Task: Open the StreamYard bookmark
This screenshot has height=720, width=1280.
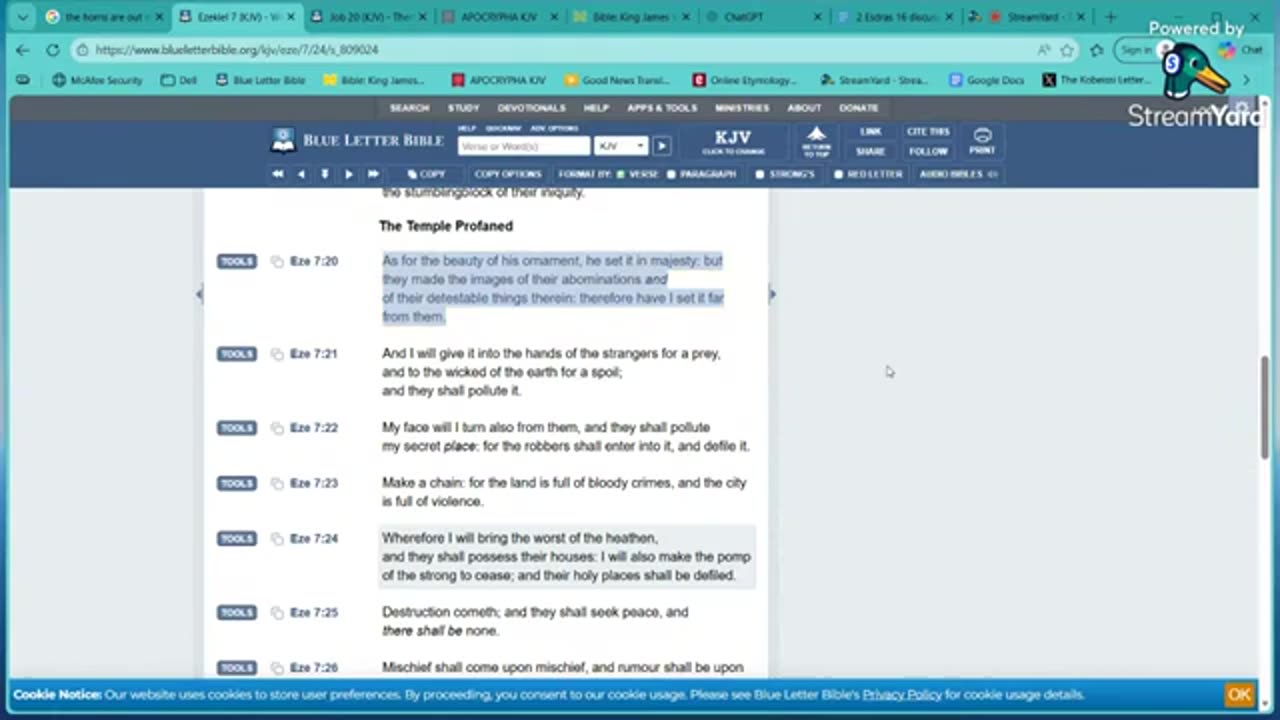Action: (876, 80)
